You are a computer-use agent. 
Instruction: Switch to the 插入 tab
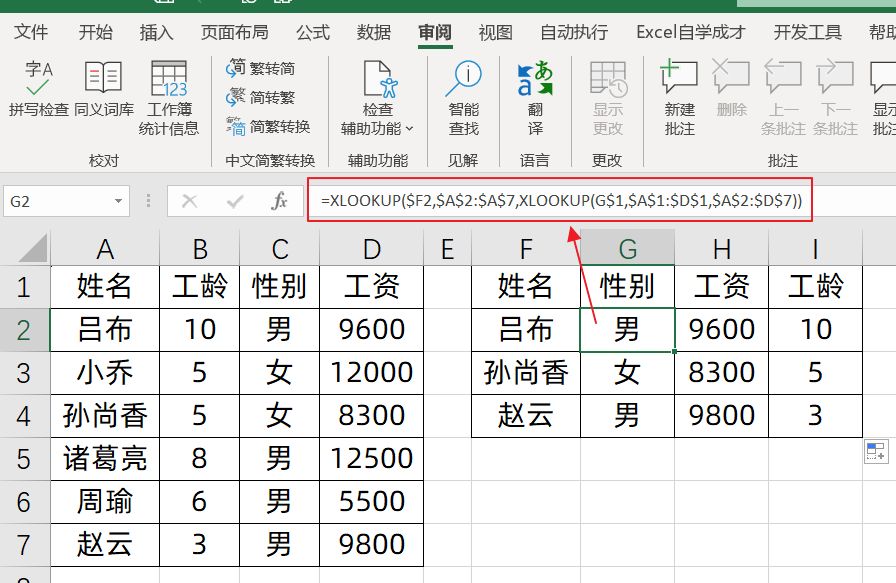(x=156, y=32)
